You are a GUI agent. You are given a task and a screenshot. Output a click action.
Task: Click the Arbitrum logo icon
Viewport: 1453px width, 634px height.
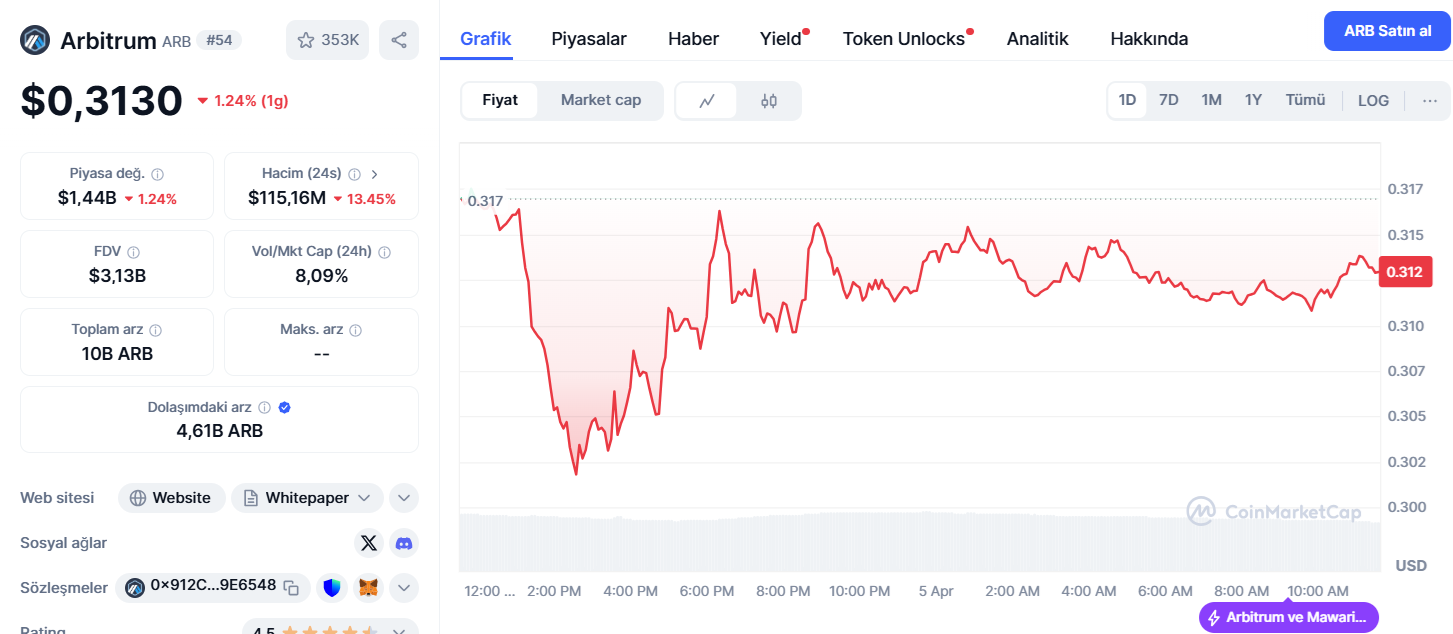tap(36, 40)
